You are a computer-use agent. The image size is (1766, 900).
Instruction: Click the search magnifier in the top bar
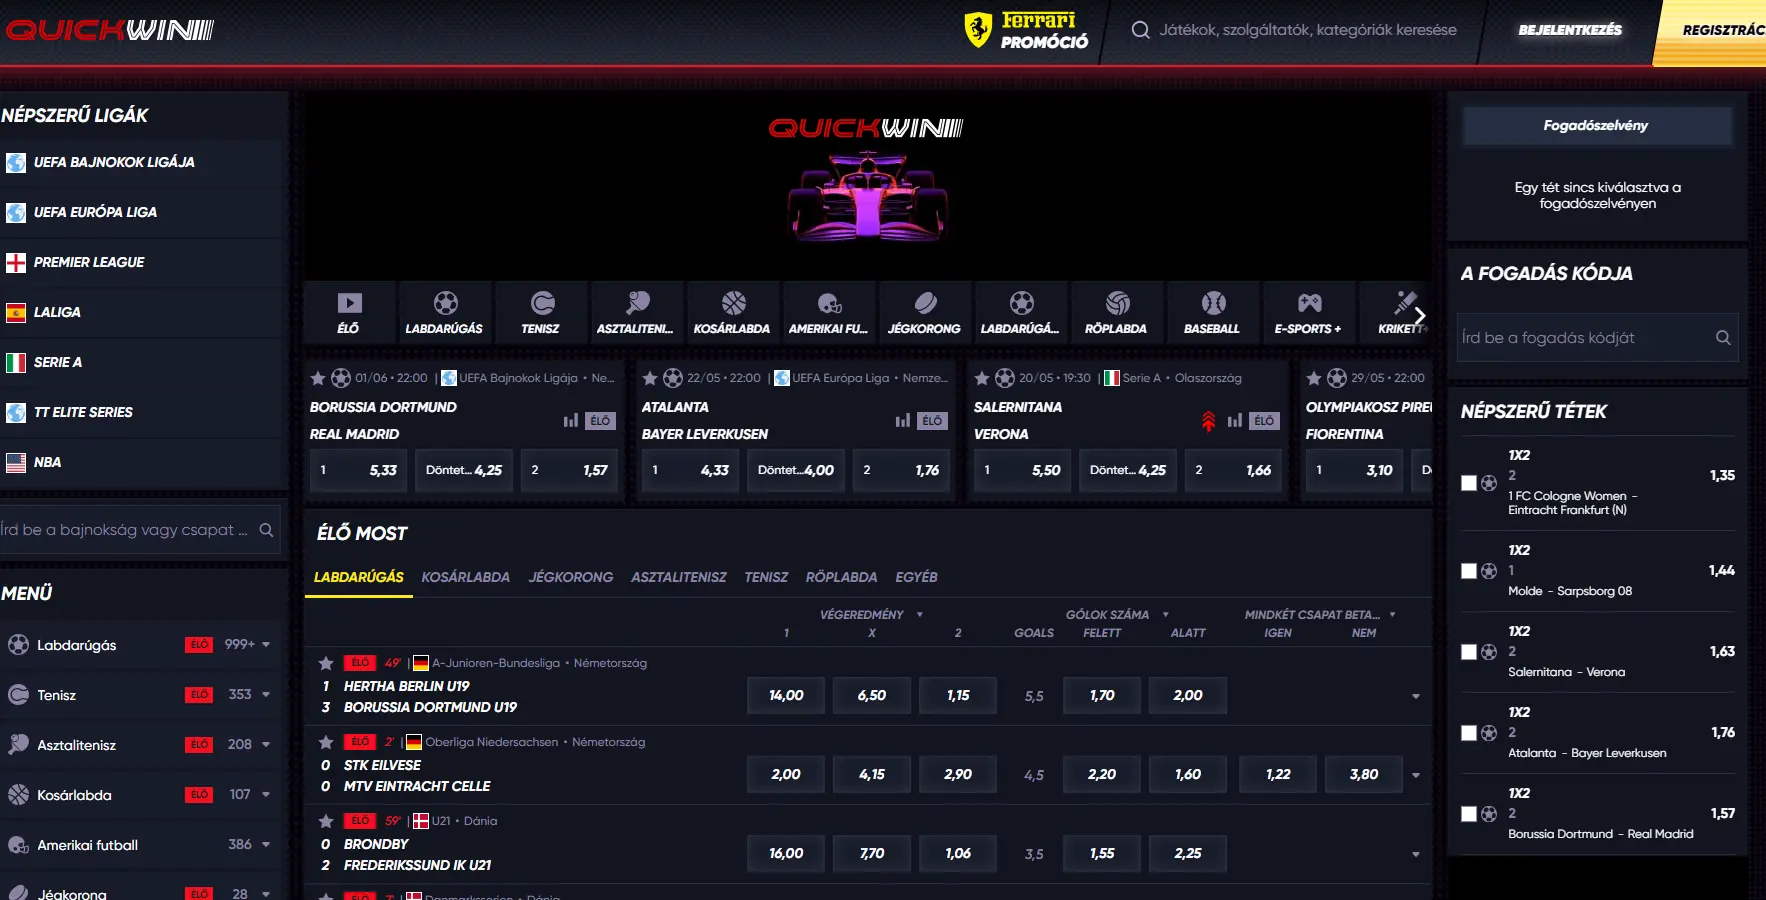tap(1140, 30)
